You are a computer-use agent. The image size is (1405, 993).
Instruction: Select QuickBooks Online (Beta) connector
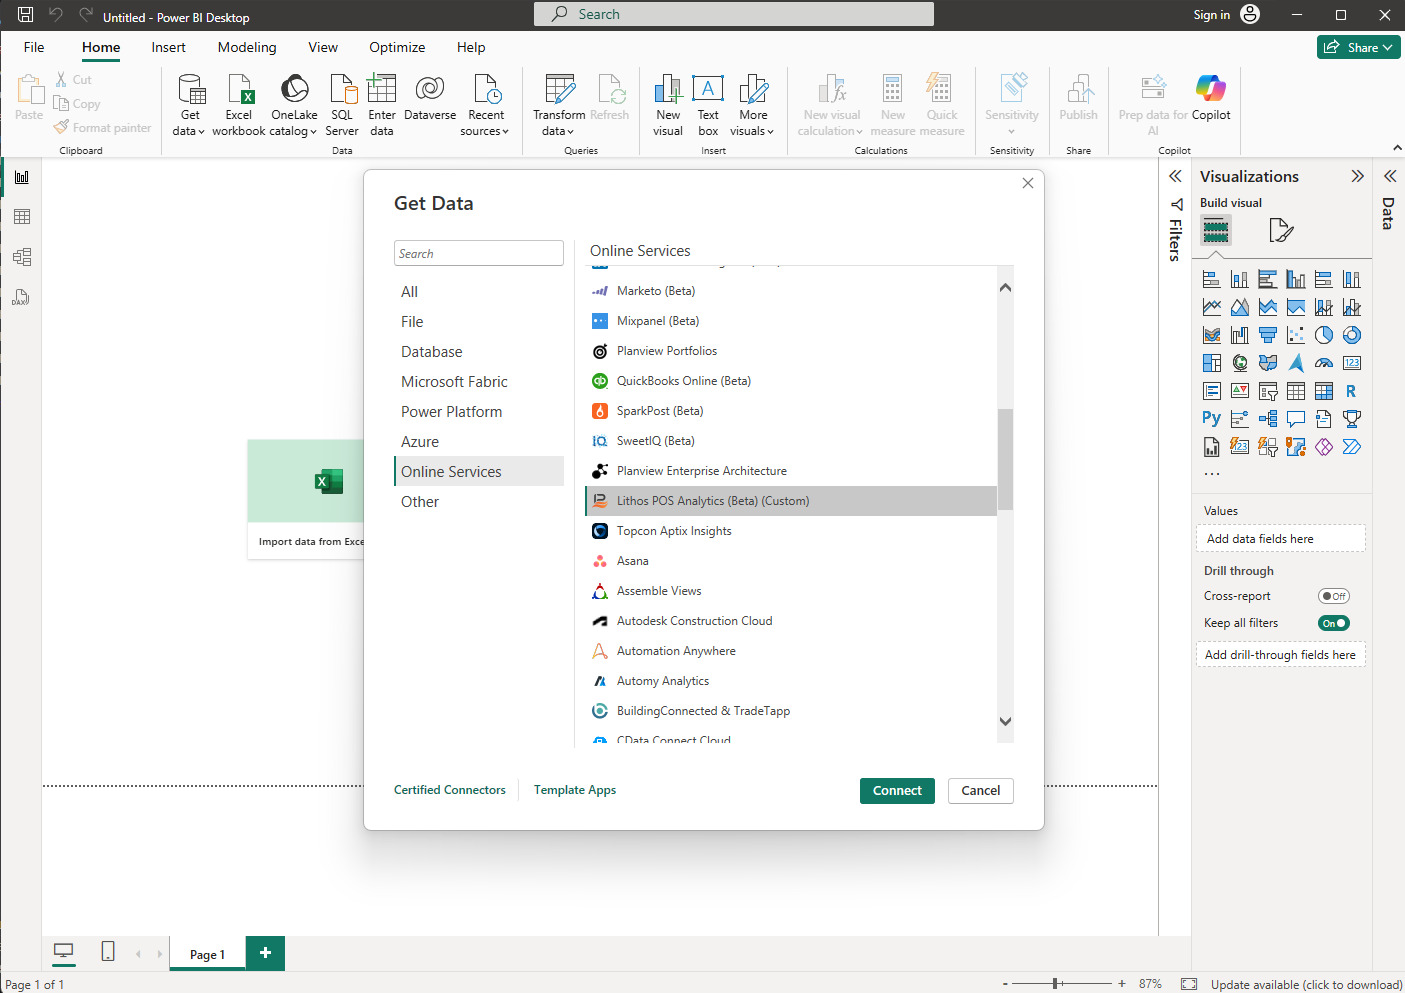click(x=791, y=381)
